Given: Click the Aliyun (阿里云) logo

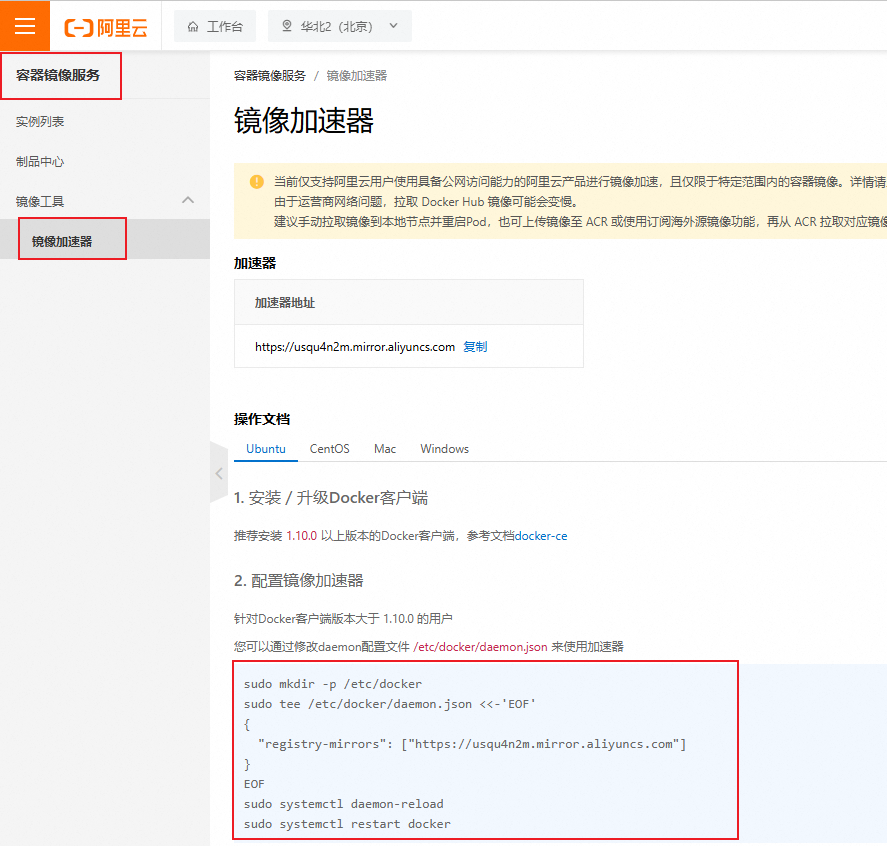Looking at the screenshot, I should click(105, 27).
